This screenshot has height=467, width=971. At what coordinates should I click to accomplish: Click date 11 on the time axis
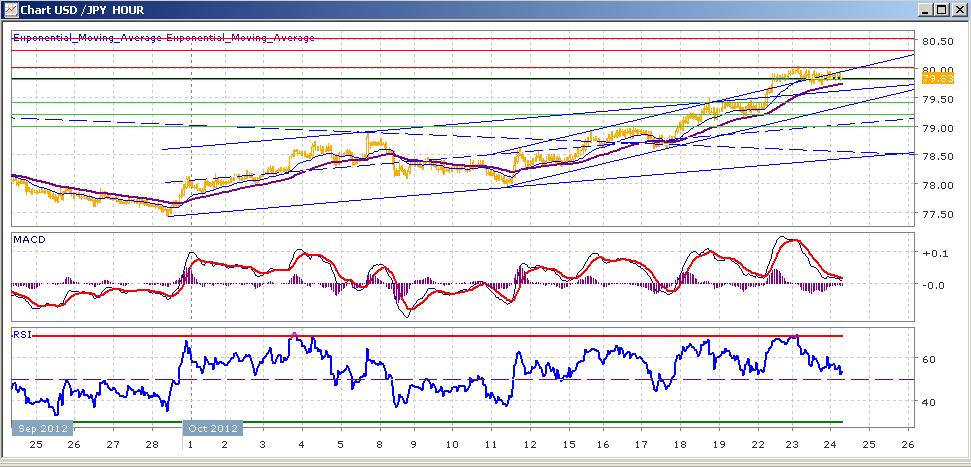pos(490,445)
